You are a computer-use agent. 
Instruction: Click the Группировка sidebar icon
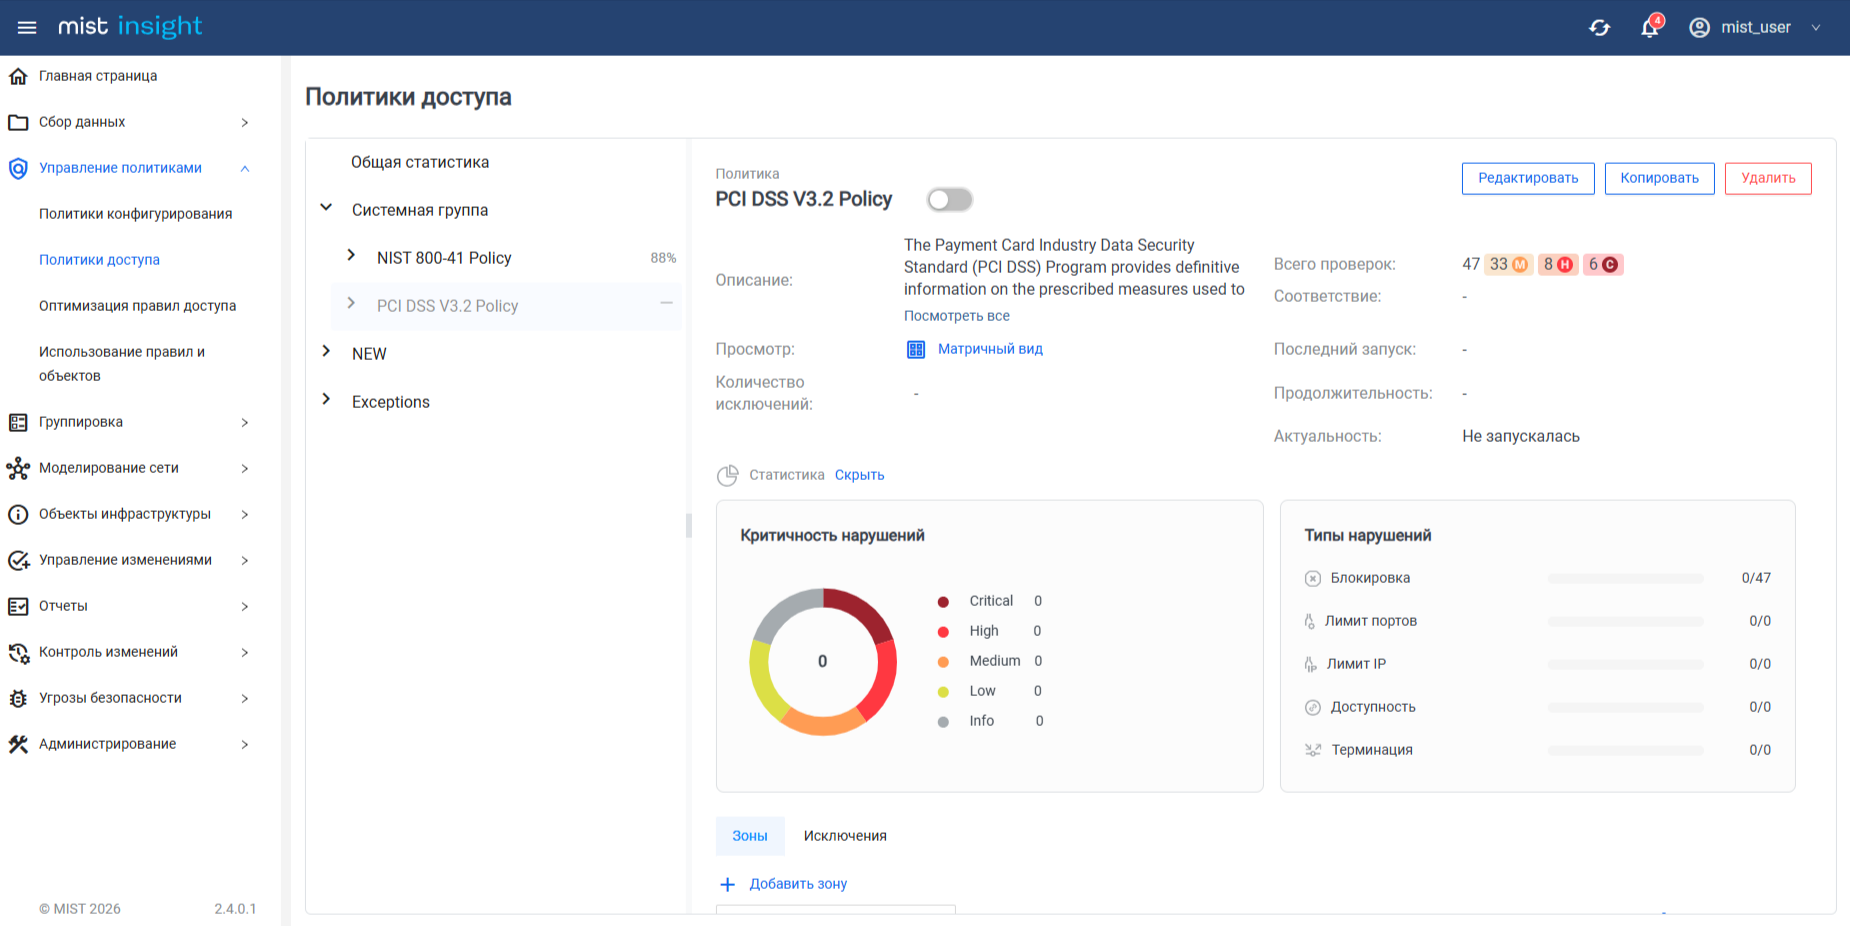(x=18, y=422)
